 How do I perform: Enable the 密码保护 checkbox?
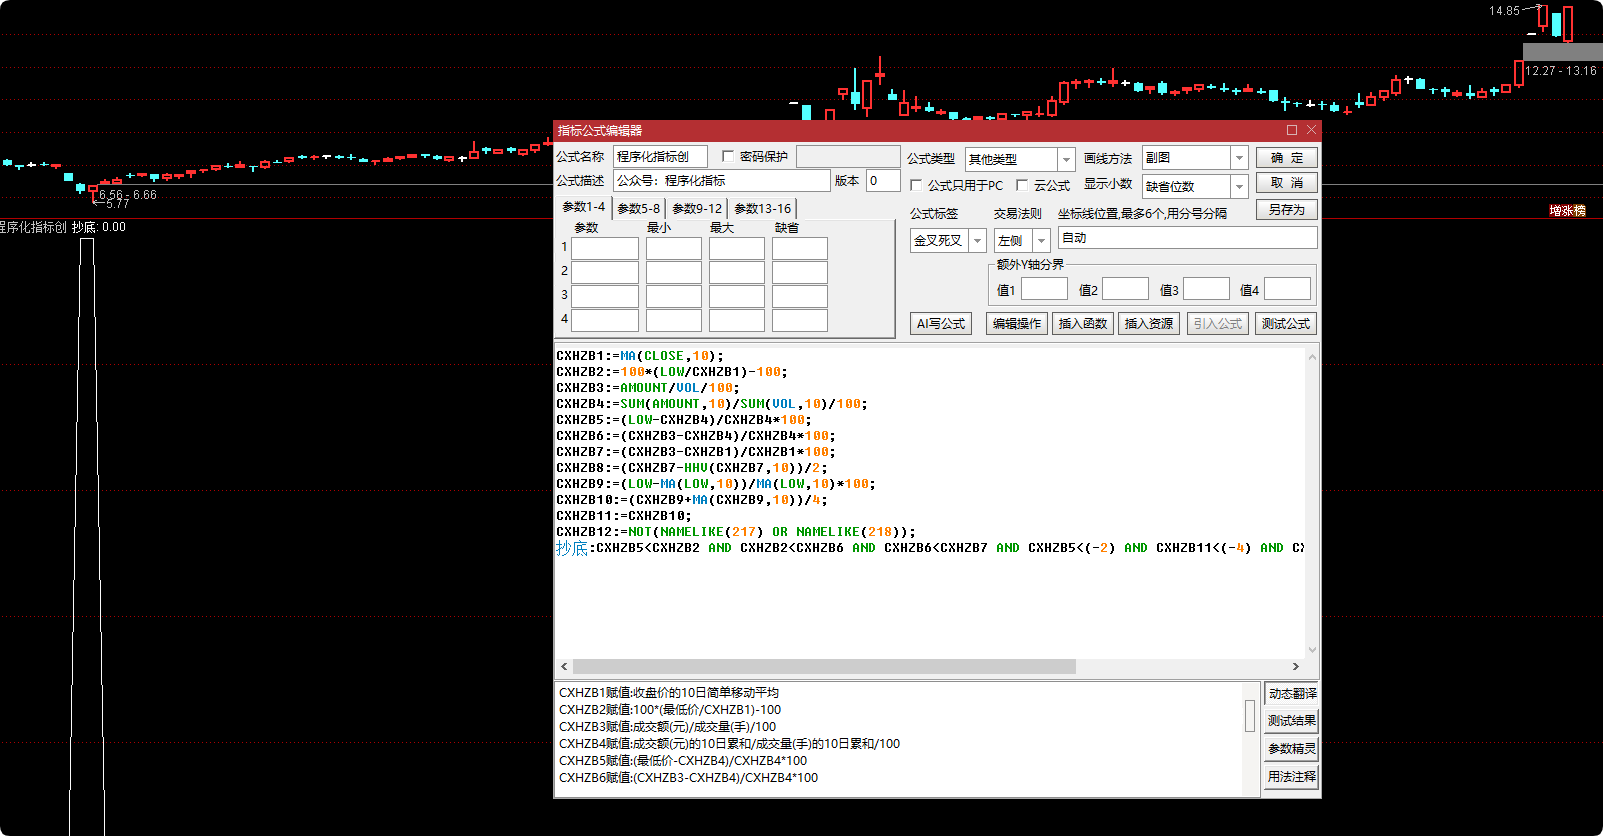coord(728,156)
